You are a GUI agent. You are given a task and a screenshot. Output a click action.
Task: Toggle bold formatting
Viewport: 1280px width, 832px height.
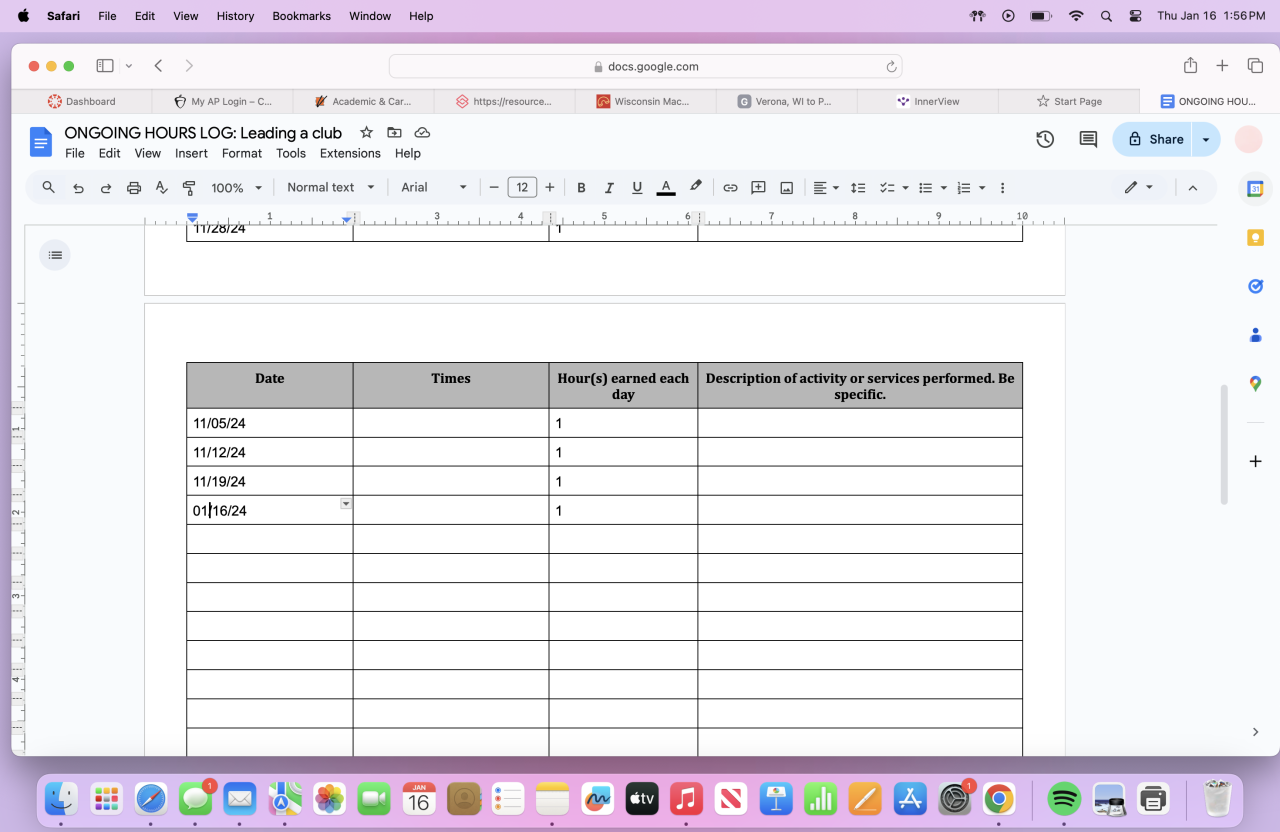click(581, 188)
